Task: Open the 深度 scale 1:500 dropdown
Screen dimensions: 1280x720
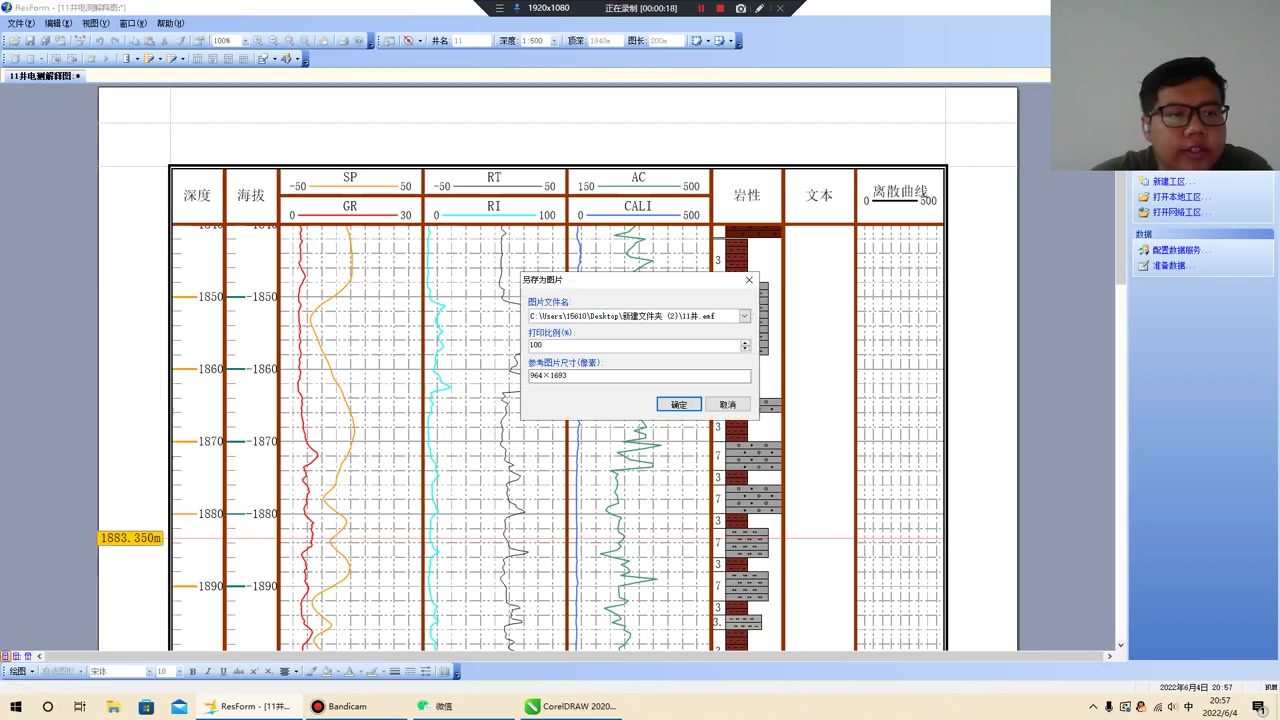Action: (x=555, y=41)
